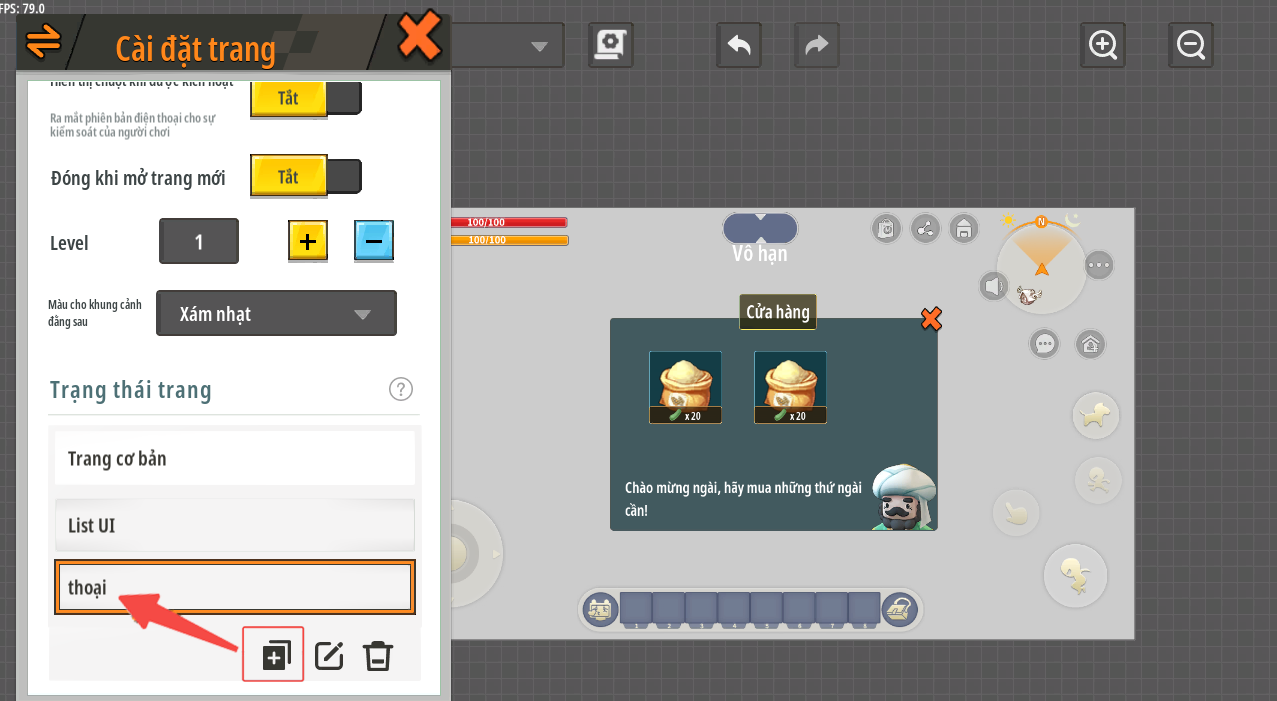Click the redo arrow in top toolbar
The width and height of the screenshot is (1277, 701).
(x=816, y=45)
